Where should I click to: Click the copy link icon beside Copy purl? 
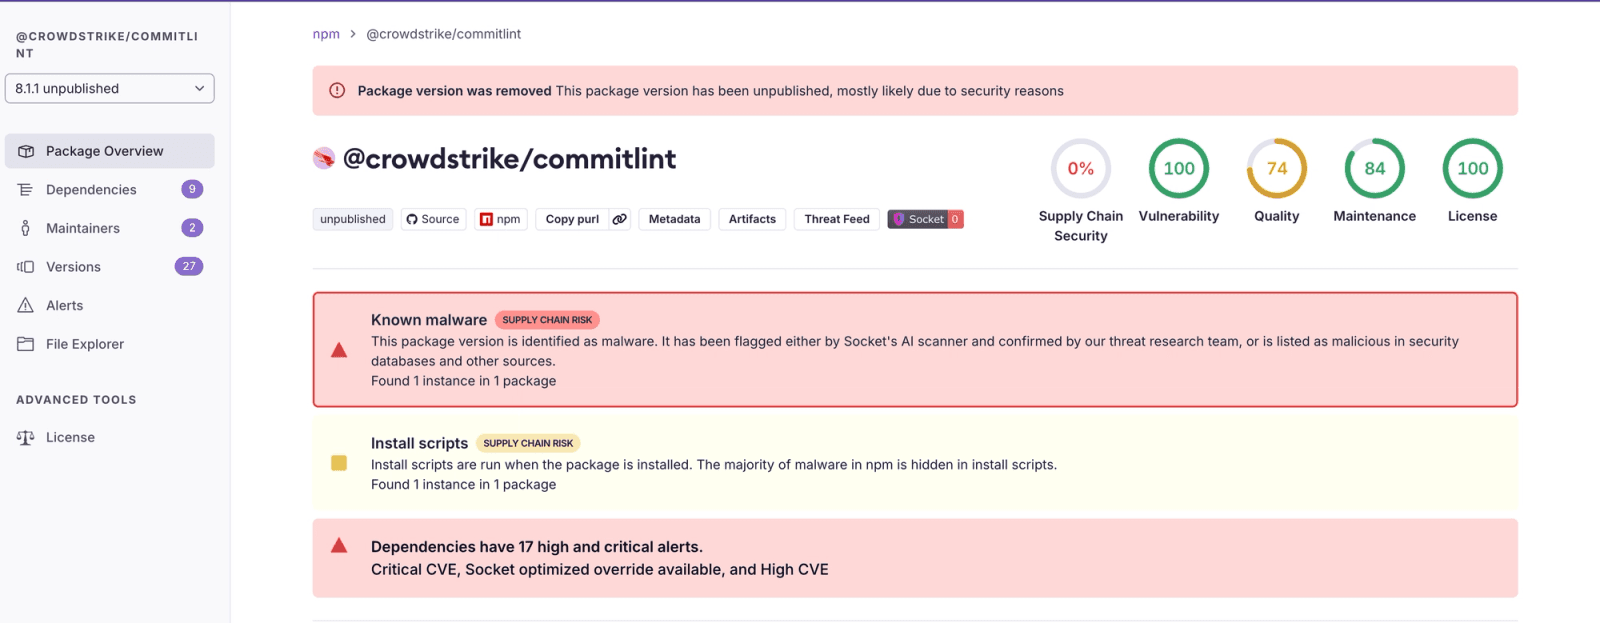pos(620,219)
